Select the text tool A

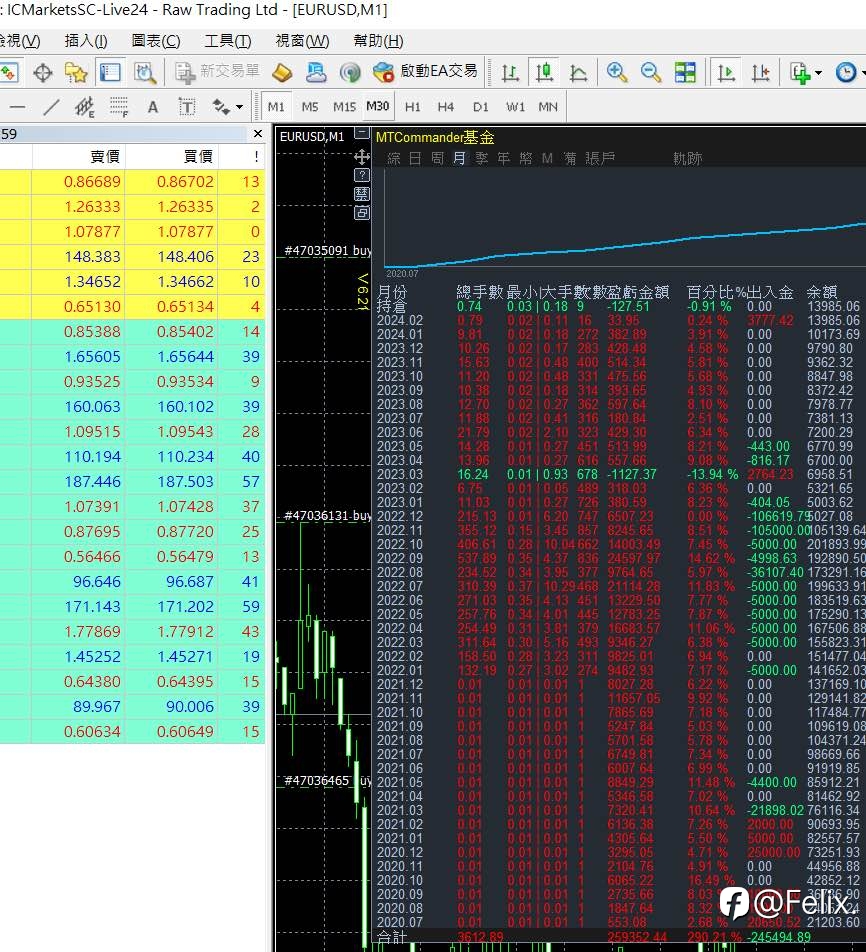point(153,107)
